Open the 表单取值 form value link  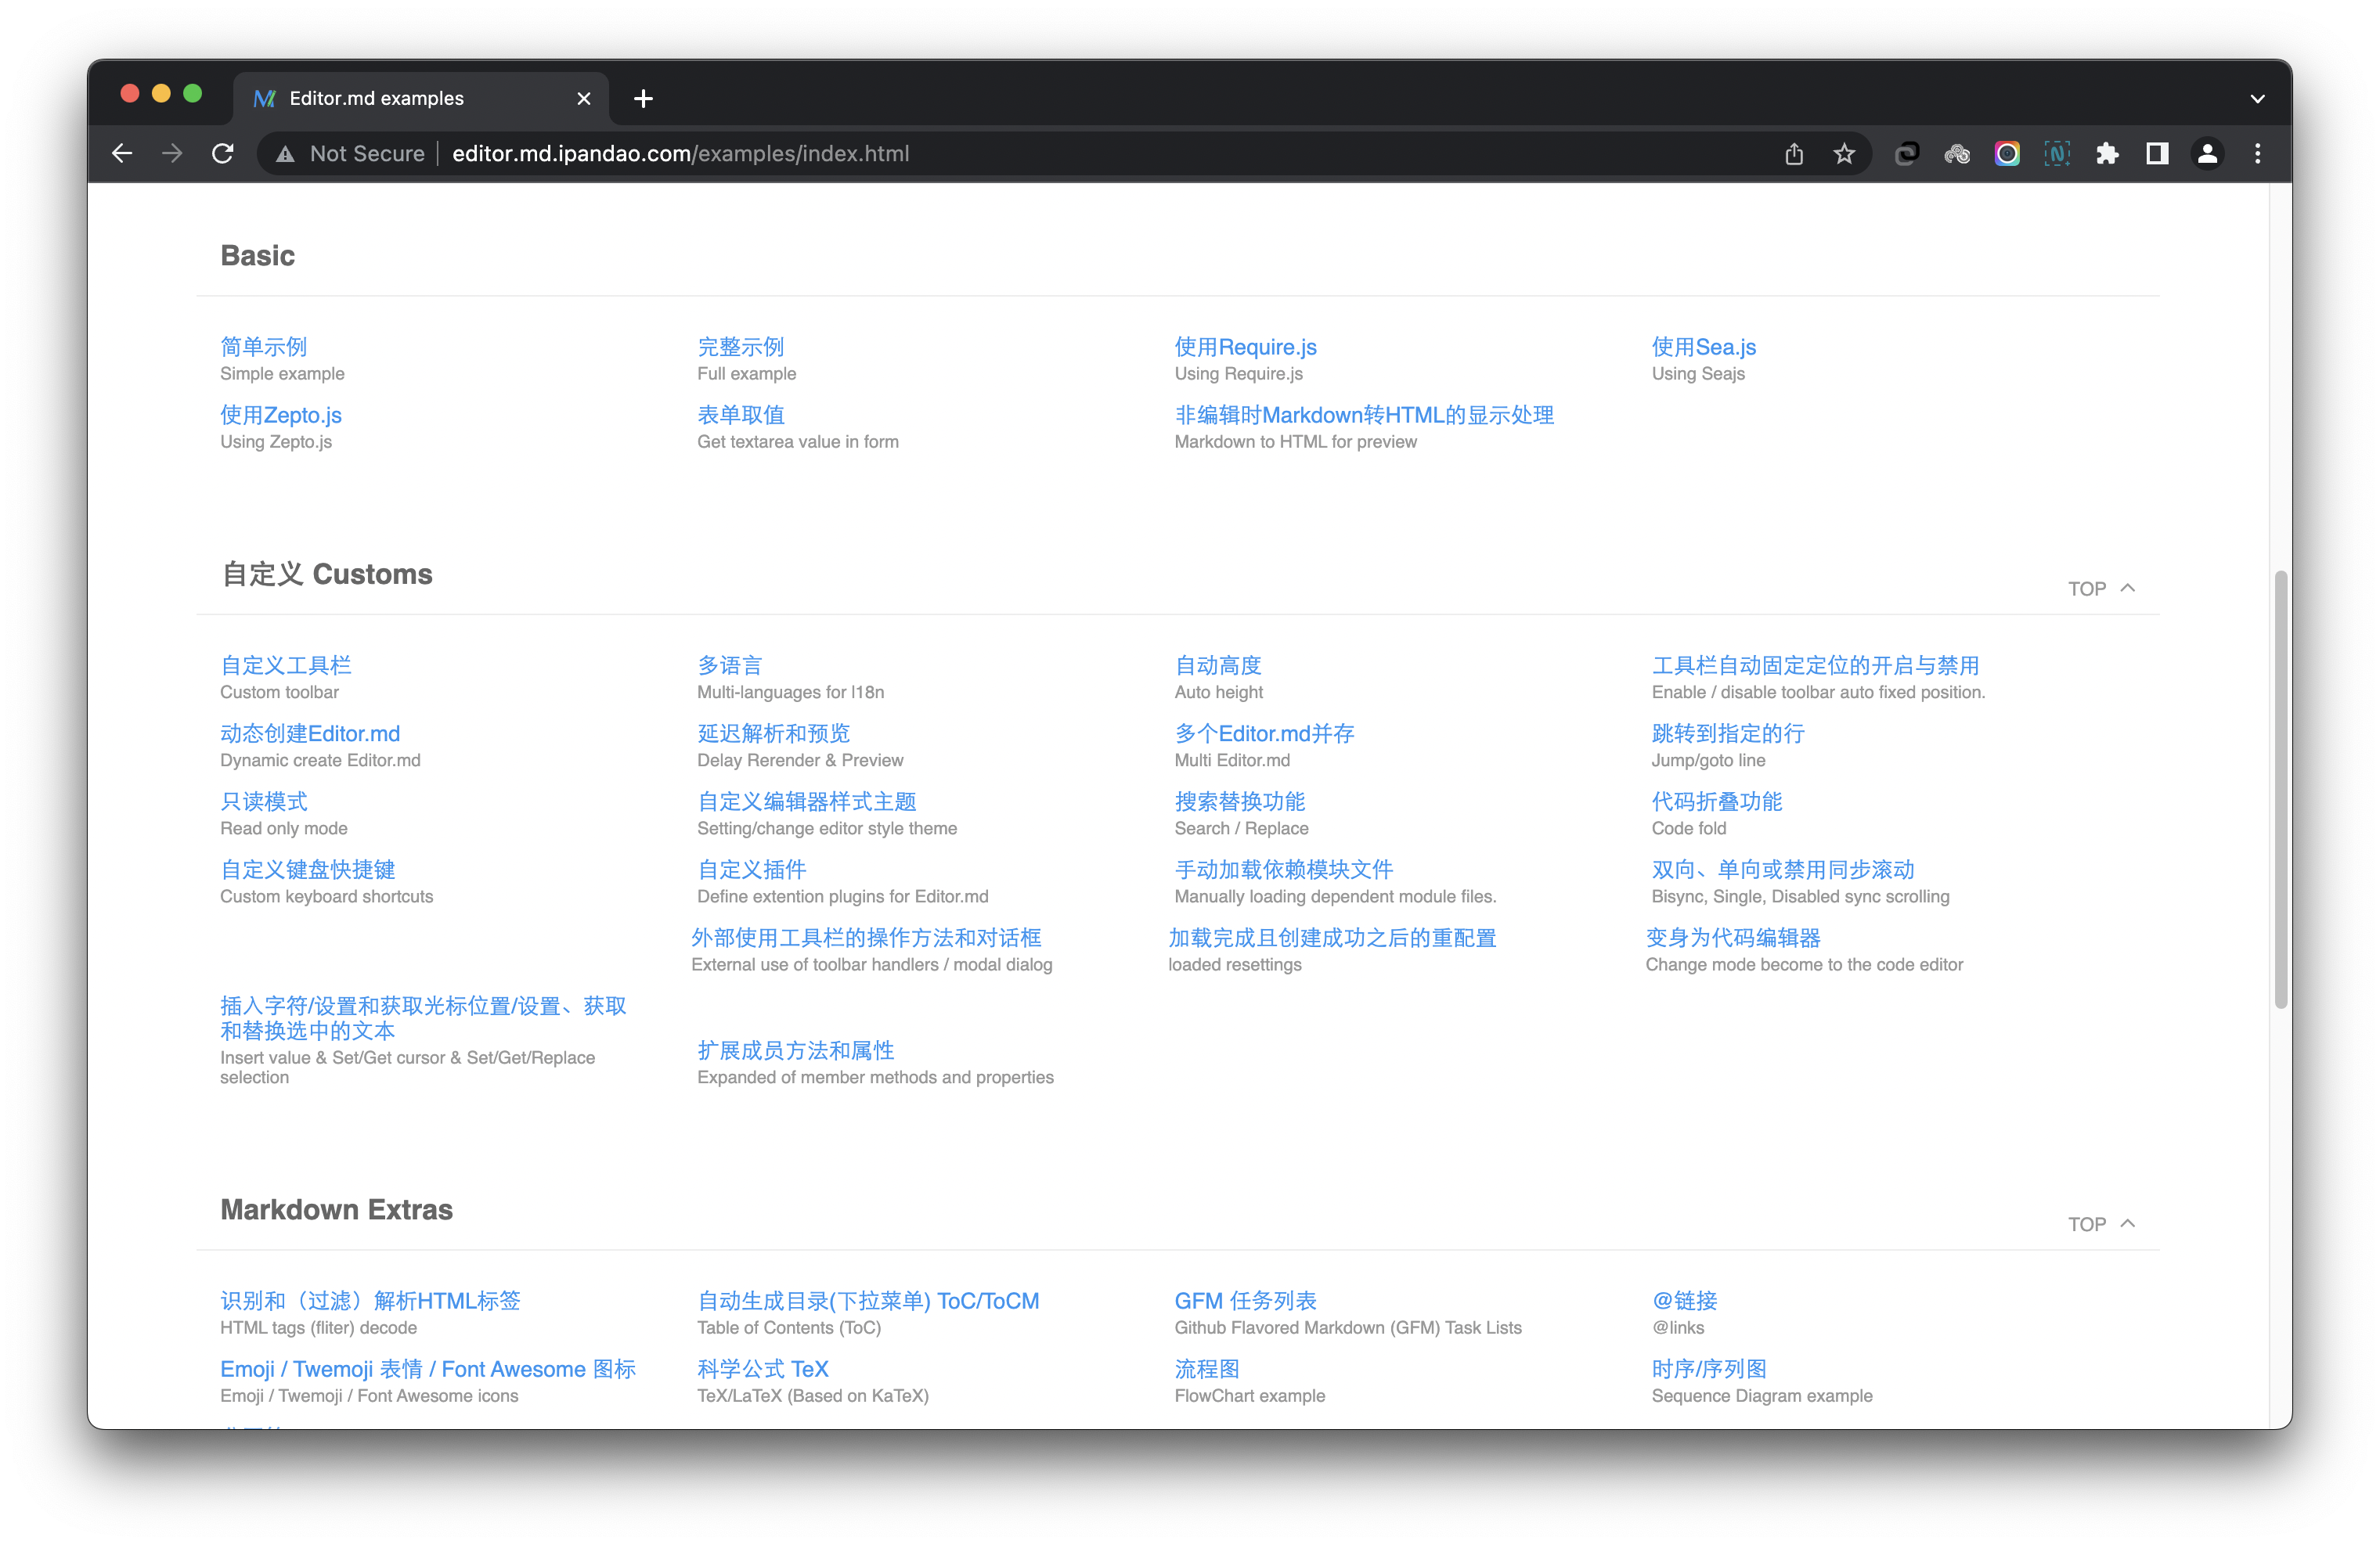(740, 415)
